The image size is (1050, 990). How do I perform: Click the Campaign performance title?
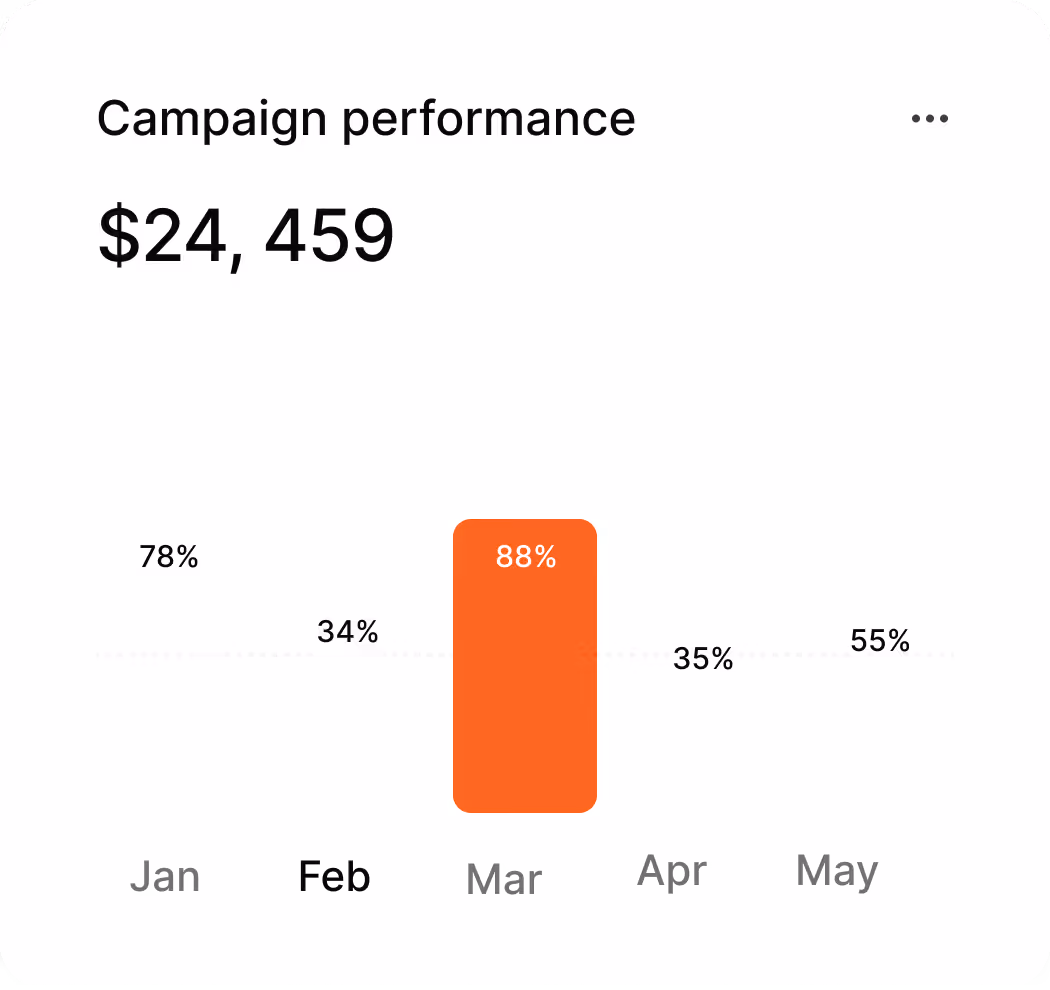(x=366, y=119)
